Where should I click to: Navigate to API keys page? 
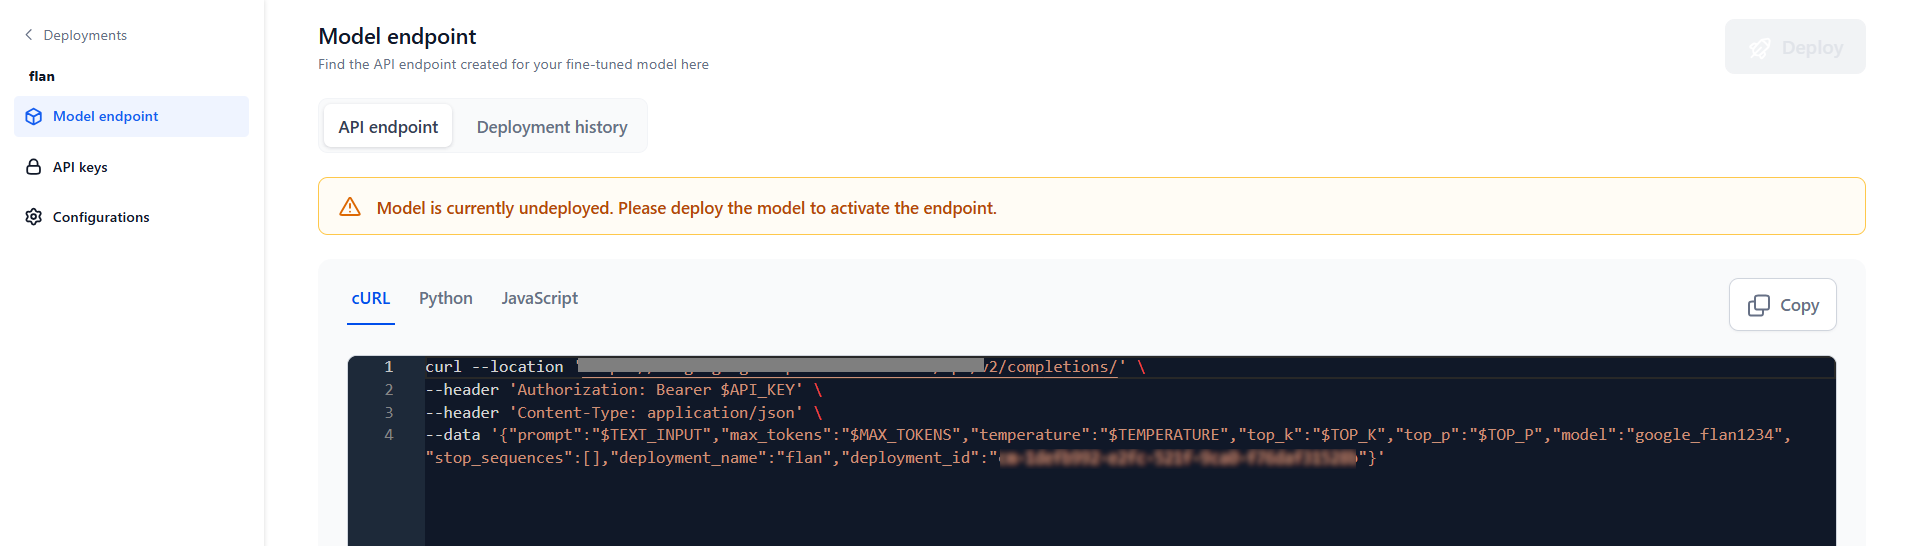pos(80,167)
